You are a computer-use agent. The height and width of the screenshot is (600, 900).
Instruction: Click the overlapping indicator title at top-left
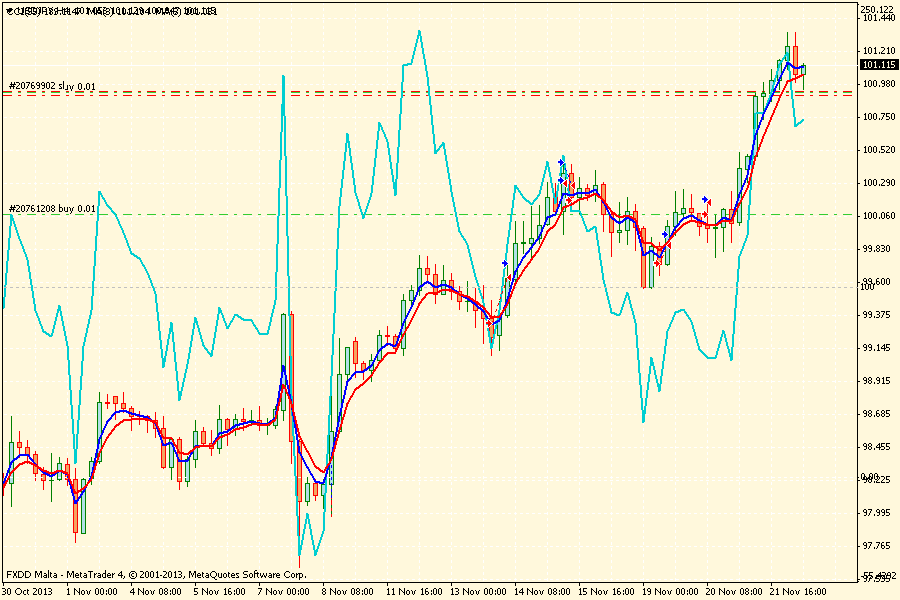[x=110, y=11]
